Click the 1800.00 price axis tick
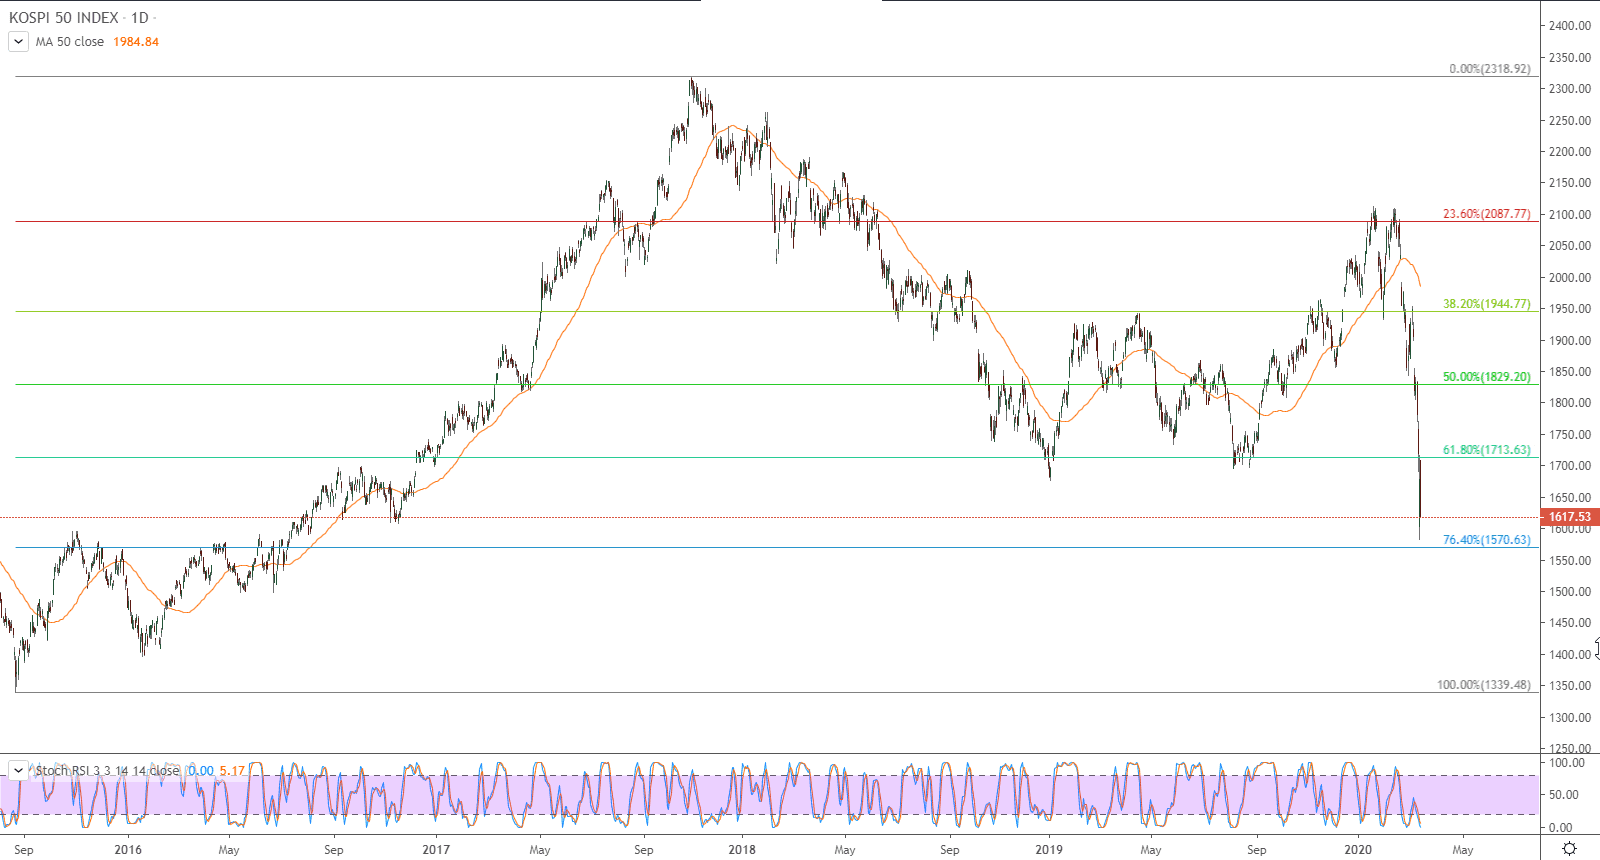This screenshot has width=1600, height=860. click(1570, 403)
